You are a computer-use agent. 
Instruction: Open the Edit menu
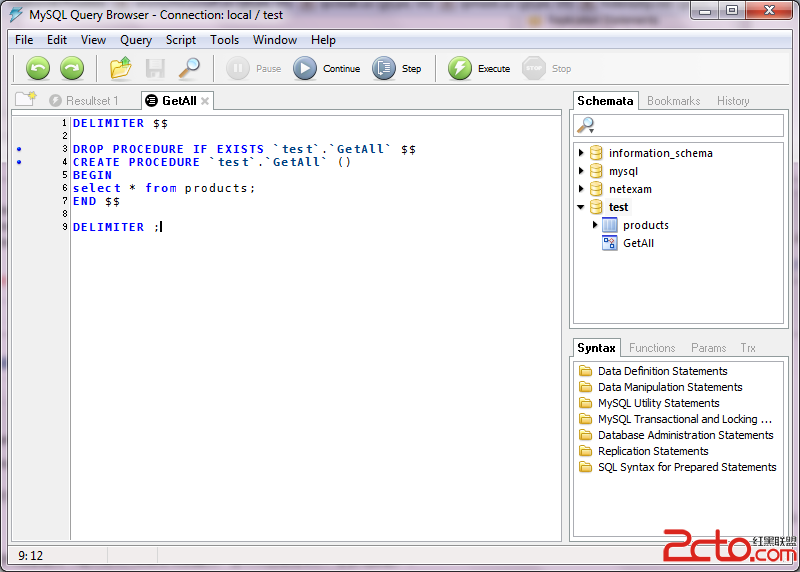pyautogui.click(x=57, y=40)
